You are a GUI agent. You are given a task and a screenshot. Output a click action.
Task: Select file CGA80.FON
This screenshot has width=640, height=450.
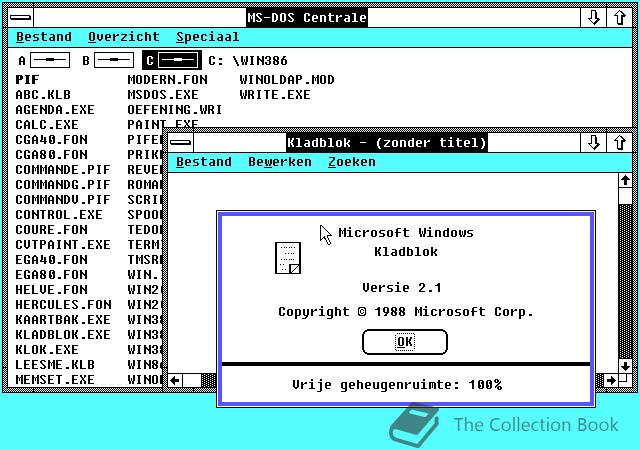(x=51, y=155)
